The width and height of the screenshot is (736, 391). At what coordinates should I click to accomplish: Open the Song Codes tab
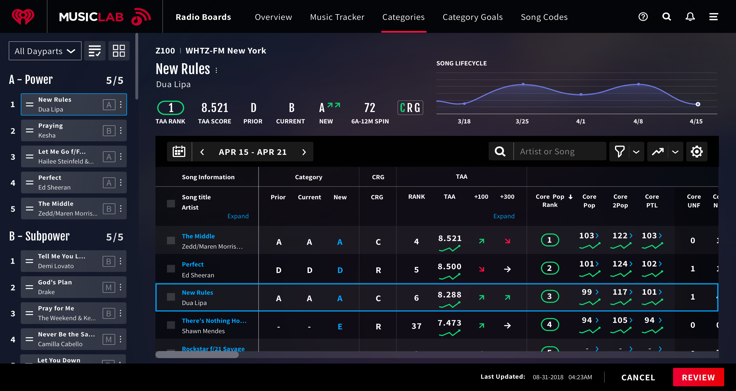[x=544, y=17]
